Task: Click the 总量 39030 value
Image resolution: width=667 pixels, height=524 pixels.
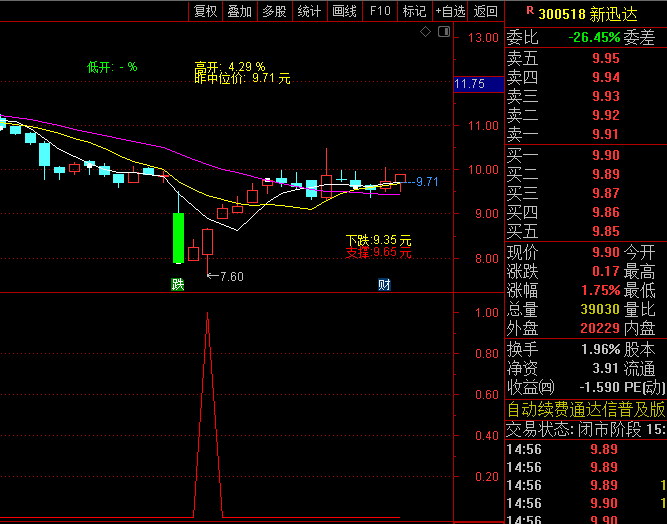Action: 600,309
